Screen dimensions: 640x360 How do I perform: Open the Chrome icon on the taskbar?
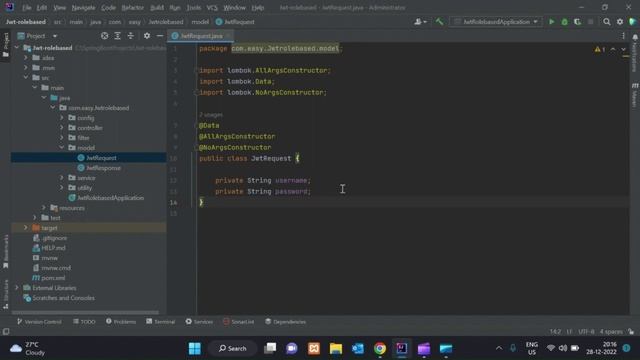[x=380, y=348]
